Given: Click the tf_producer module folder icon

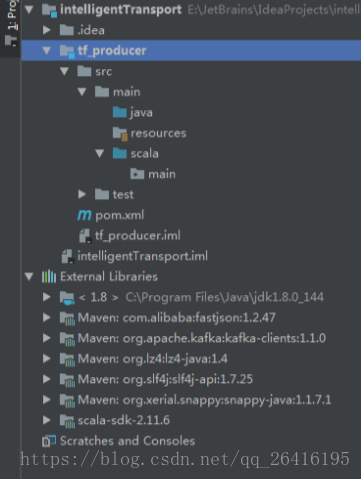Looking at the screenshot, I should [x=67, y=51].
